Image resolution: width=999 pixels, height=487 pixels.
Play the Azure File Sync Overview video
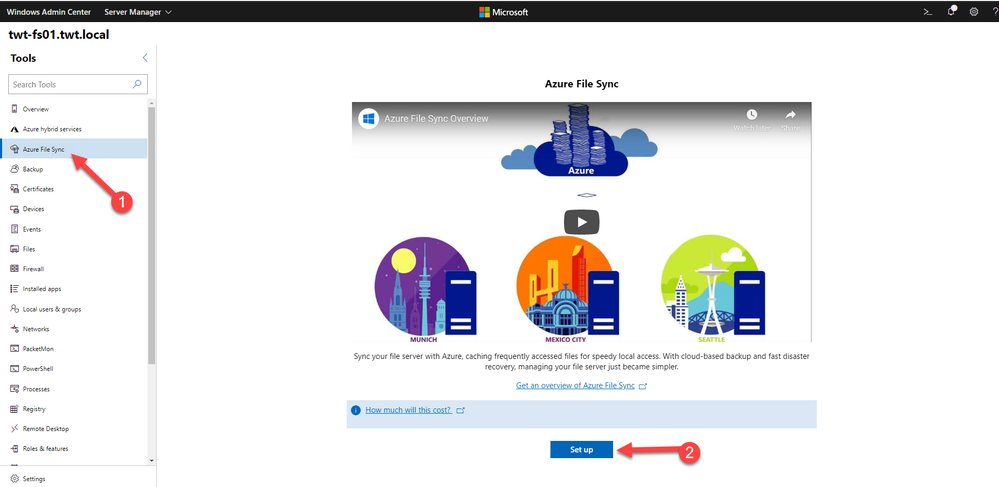tap(581, 222)
